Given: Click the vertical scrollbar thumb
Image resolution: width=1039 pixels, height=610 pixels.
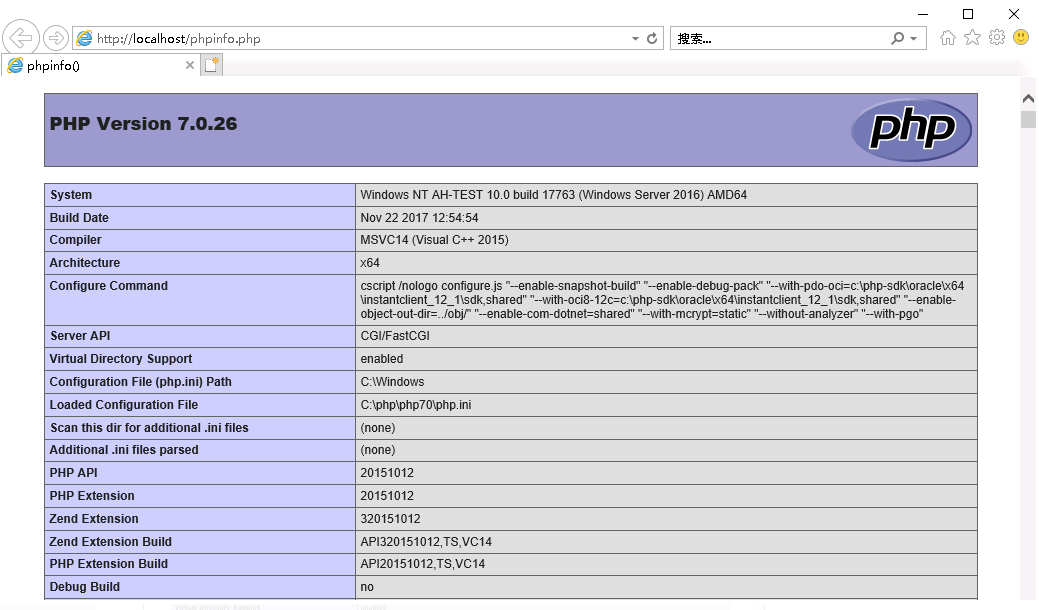Looking at the screenshot, I should click(1027, 120).
